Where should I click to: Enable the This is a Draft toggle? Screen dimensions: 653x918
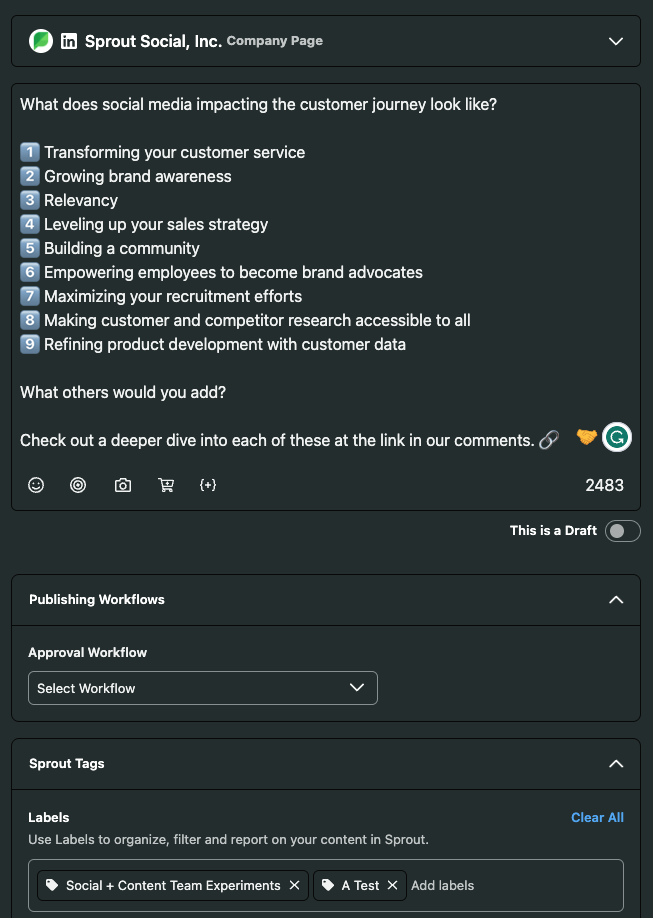tap(622, 531)
